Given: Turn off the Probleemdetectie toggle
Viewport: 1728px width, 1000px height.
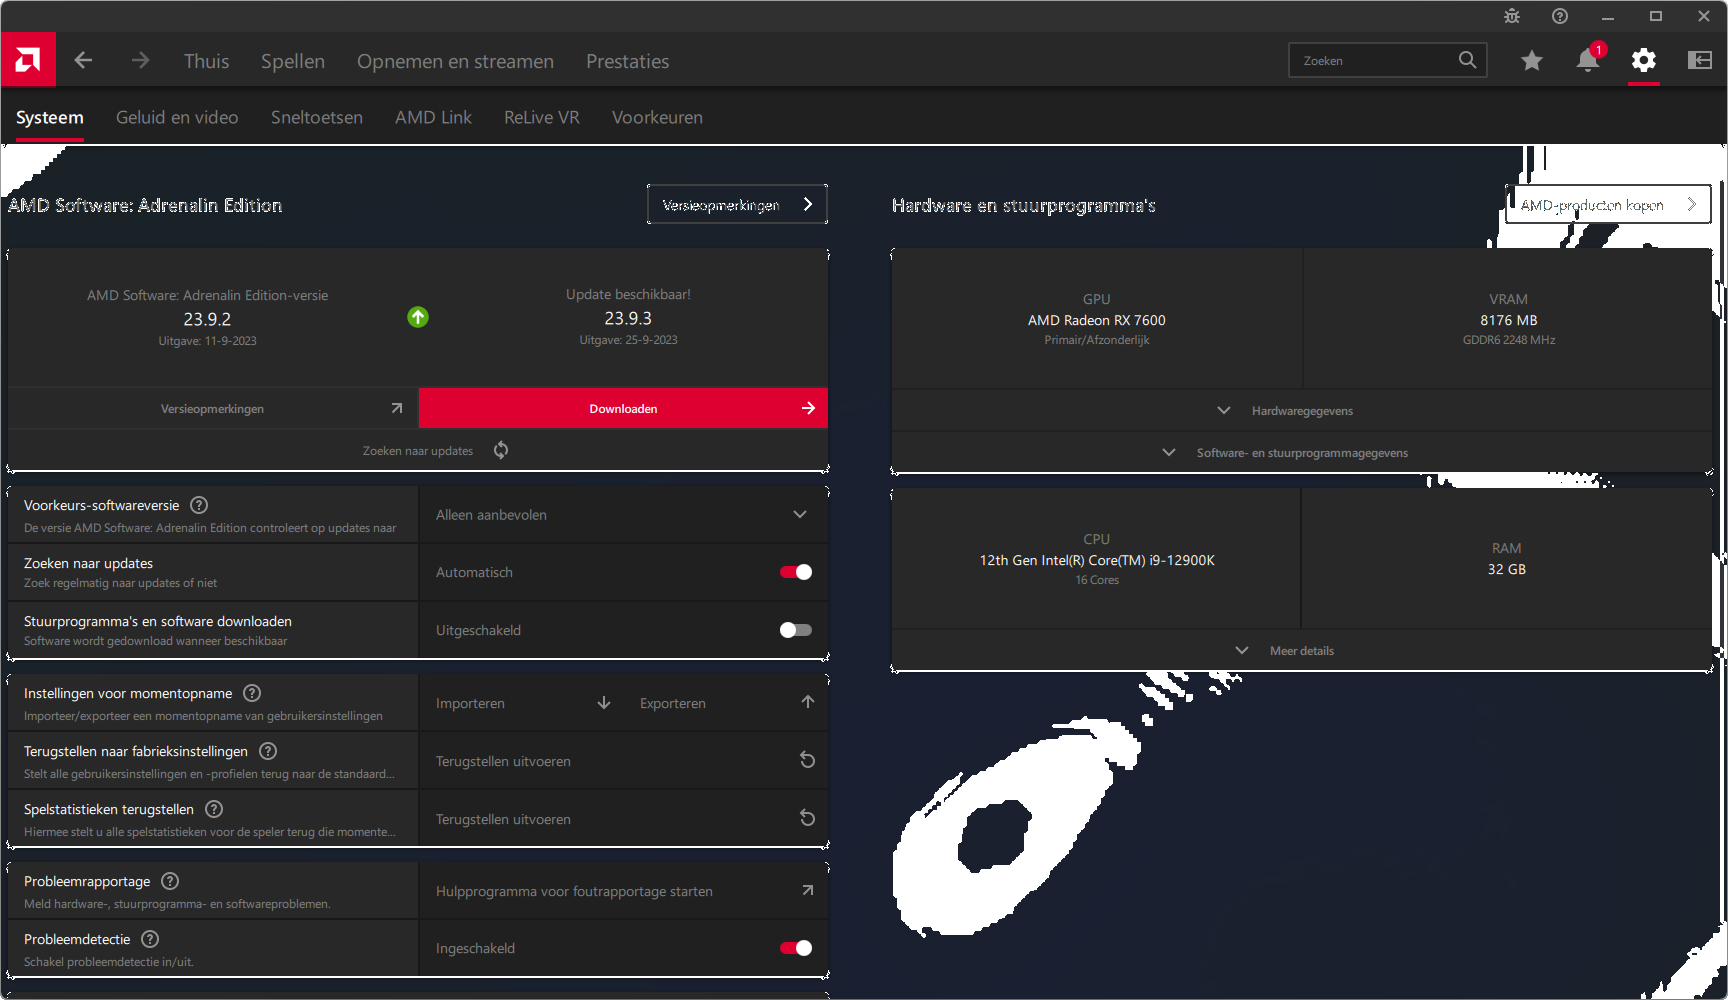Looking at the screenshot, I should click(796, 948).
